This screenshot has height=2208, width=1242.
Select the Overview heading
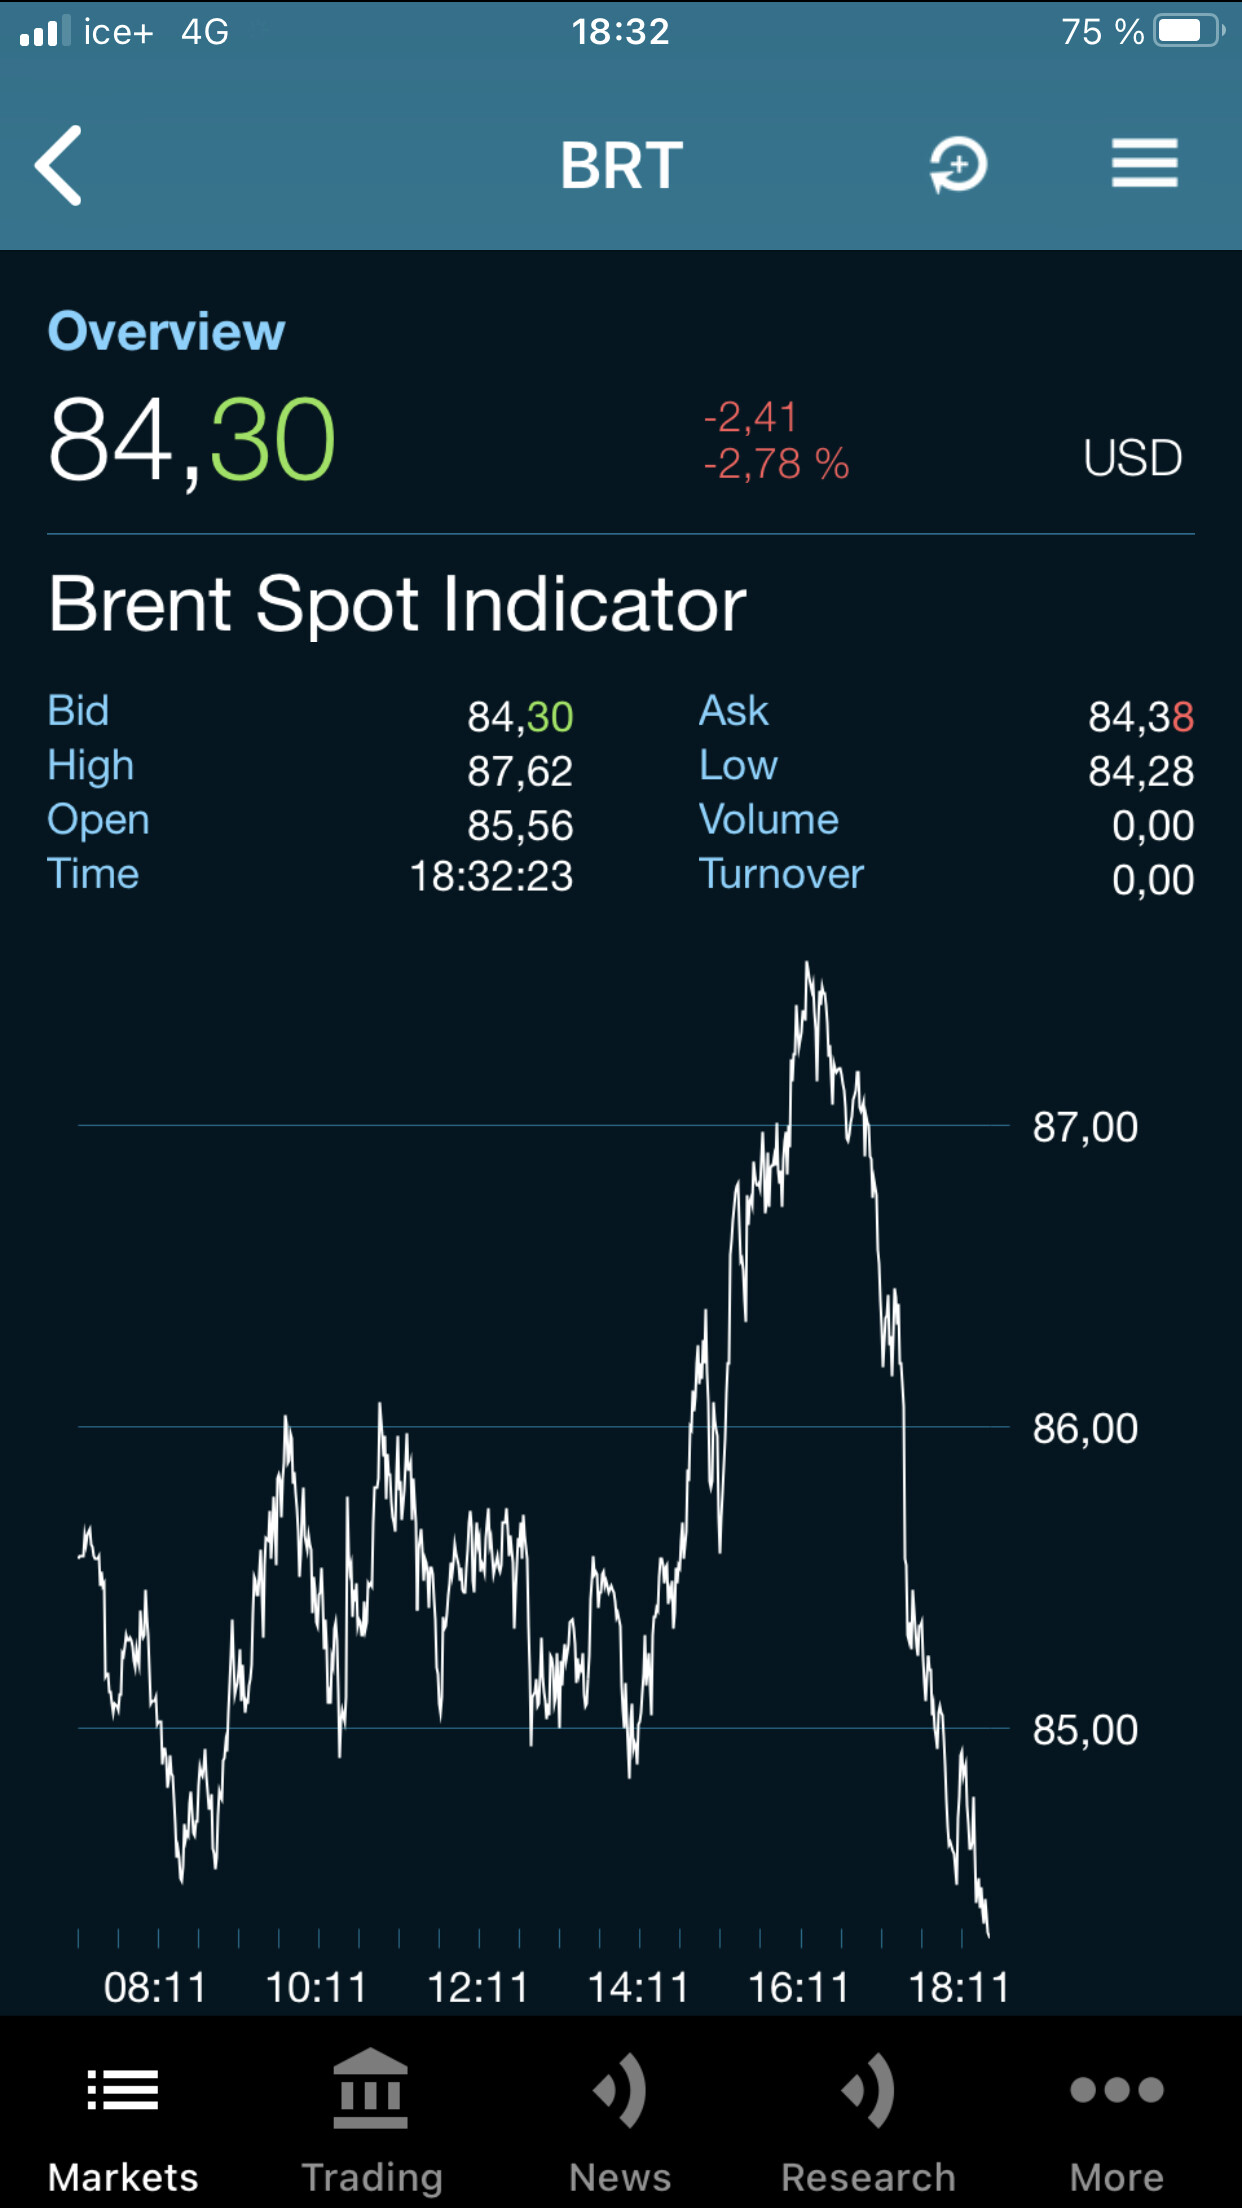167,331
